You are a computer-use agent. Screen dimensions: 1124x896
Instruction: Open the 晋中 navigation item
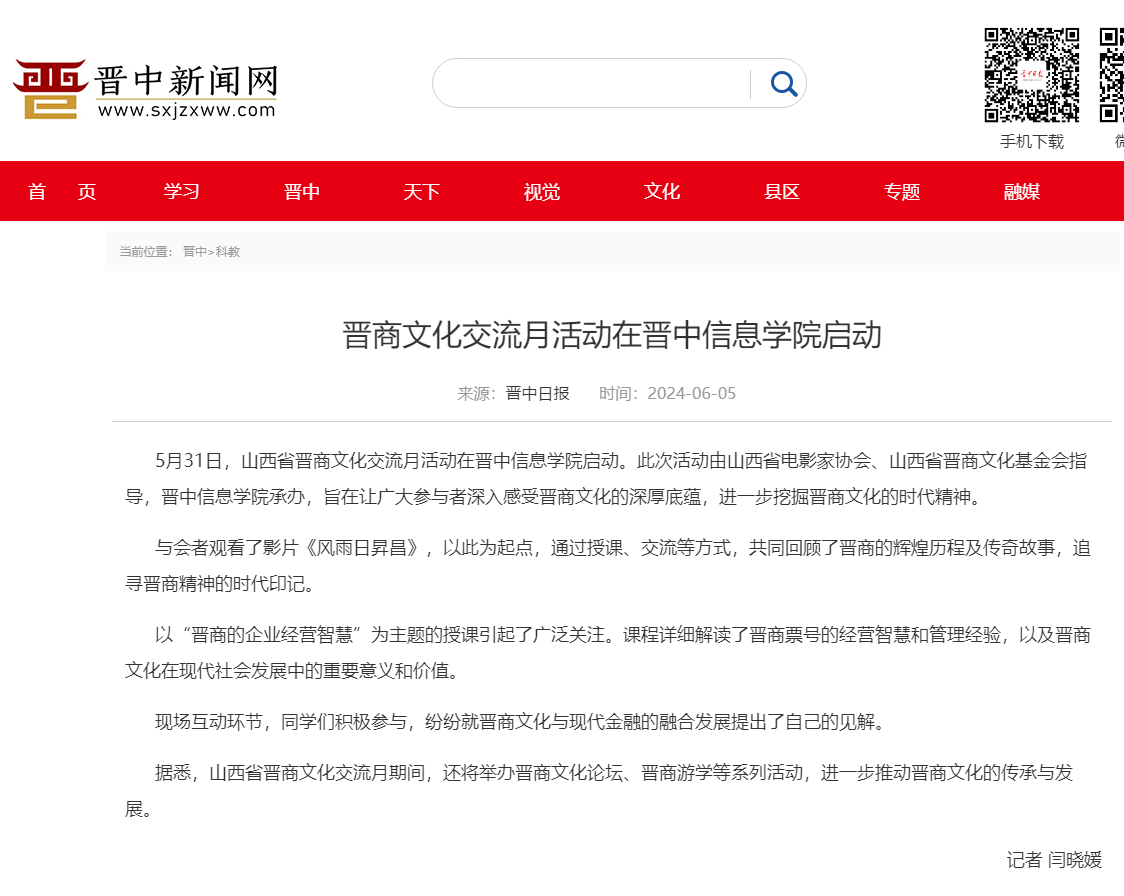pyautogui.click(x=302, y=191)
